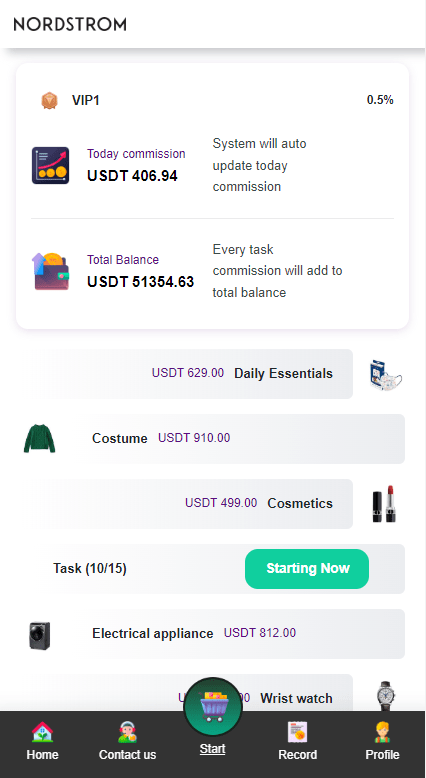Open the Home tab icon
The height and width of the screenshot is (778, 426).
43,732
